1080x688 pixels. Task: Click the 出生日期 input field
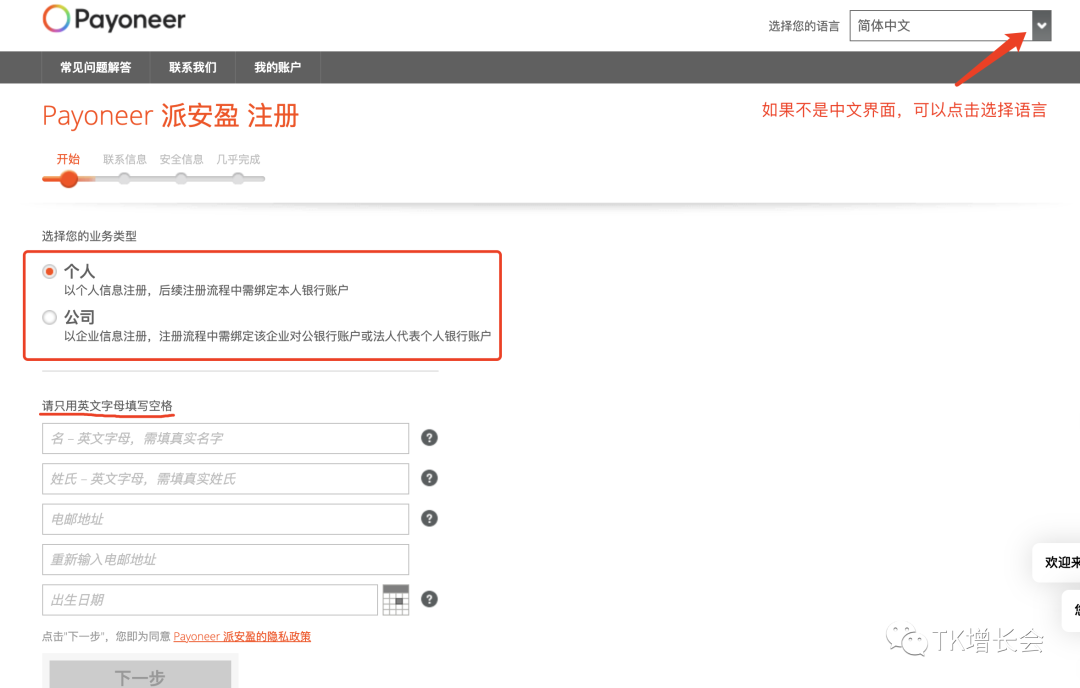210,600
